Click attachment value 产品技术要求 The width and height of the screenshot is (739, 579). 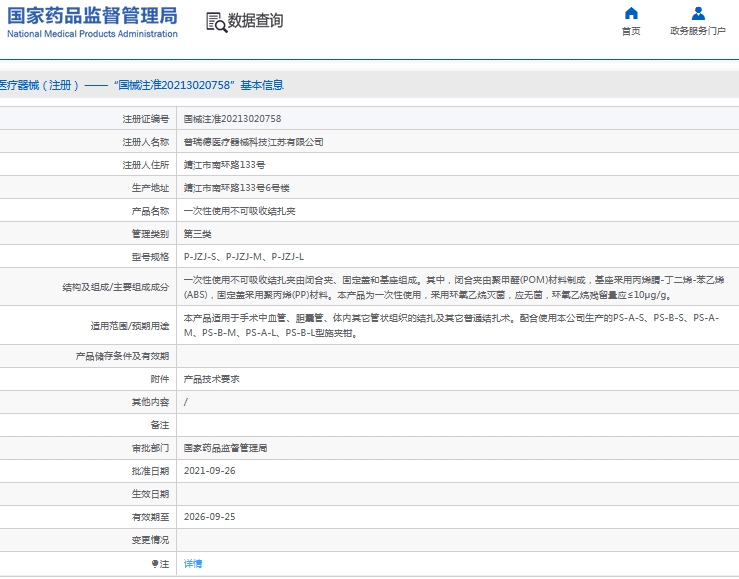tap(212, 379)
